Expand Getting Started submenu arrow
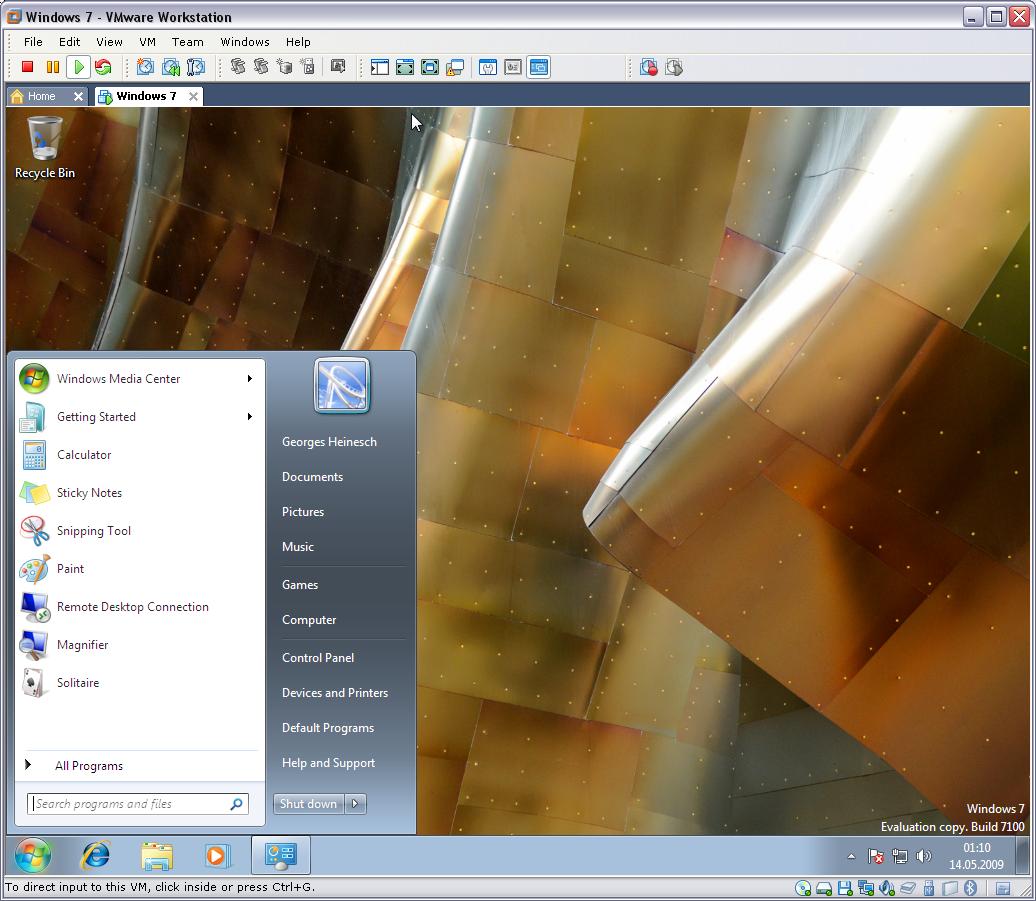1036x901 pixels. [250, 416]
